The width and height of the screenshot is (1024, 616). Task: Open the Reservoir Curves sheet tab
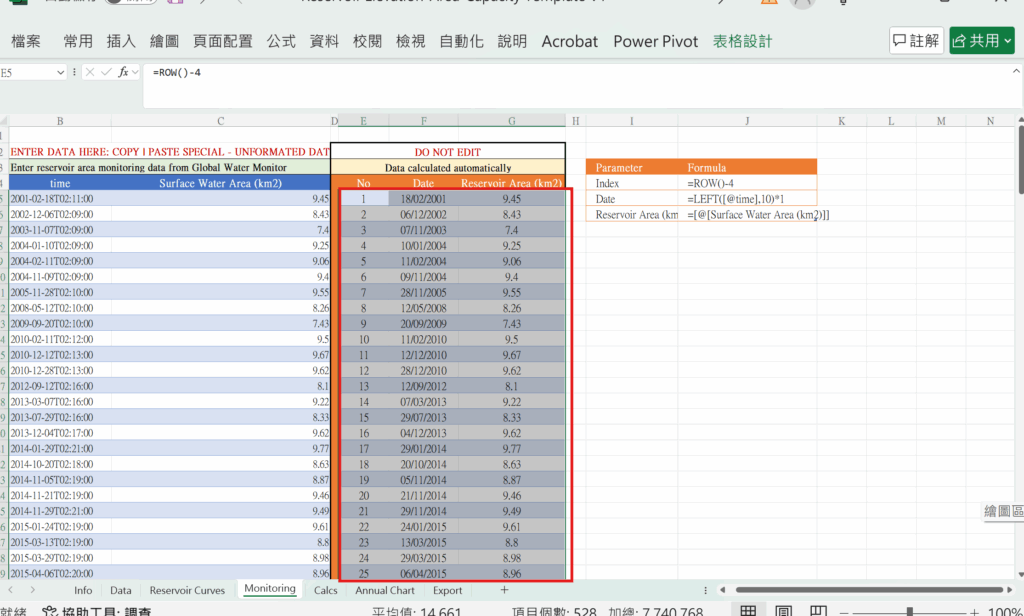[x=187, y=590]
